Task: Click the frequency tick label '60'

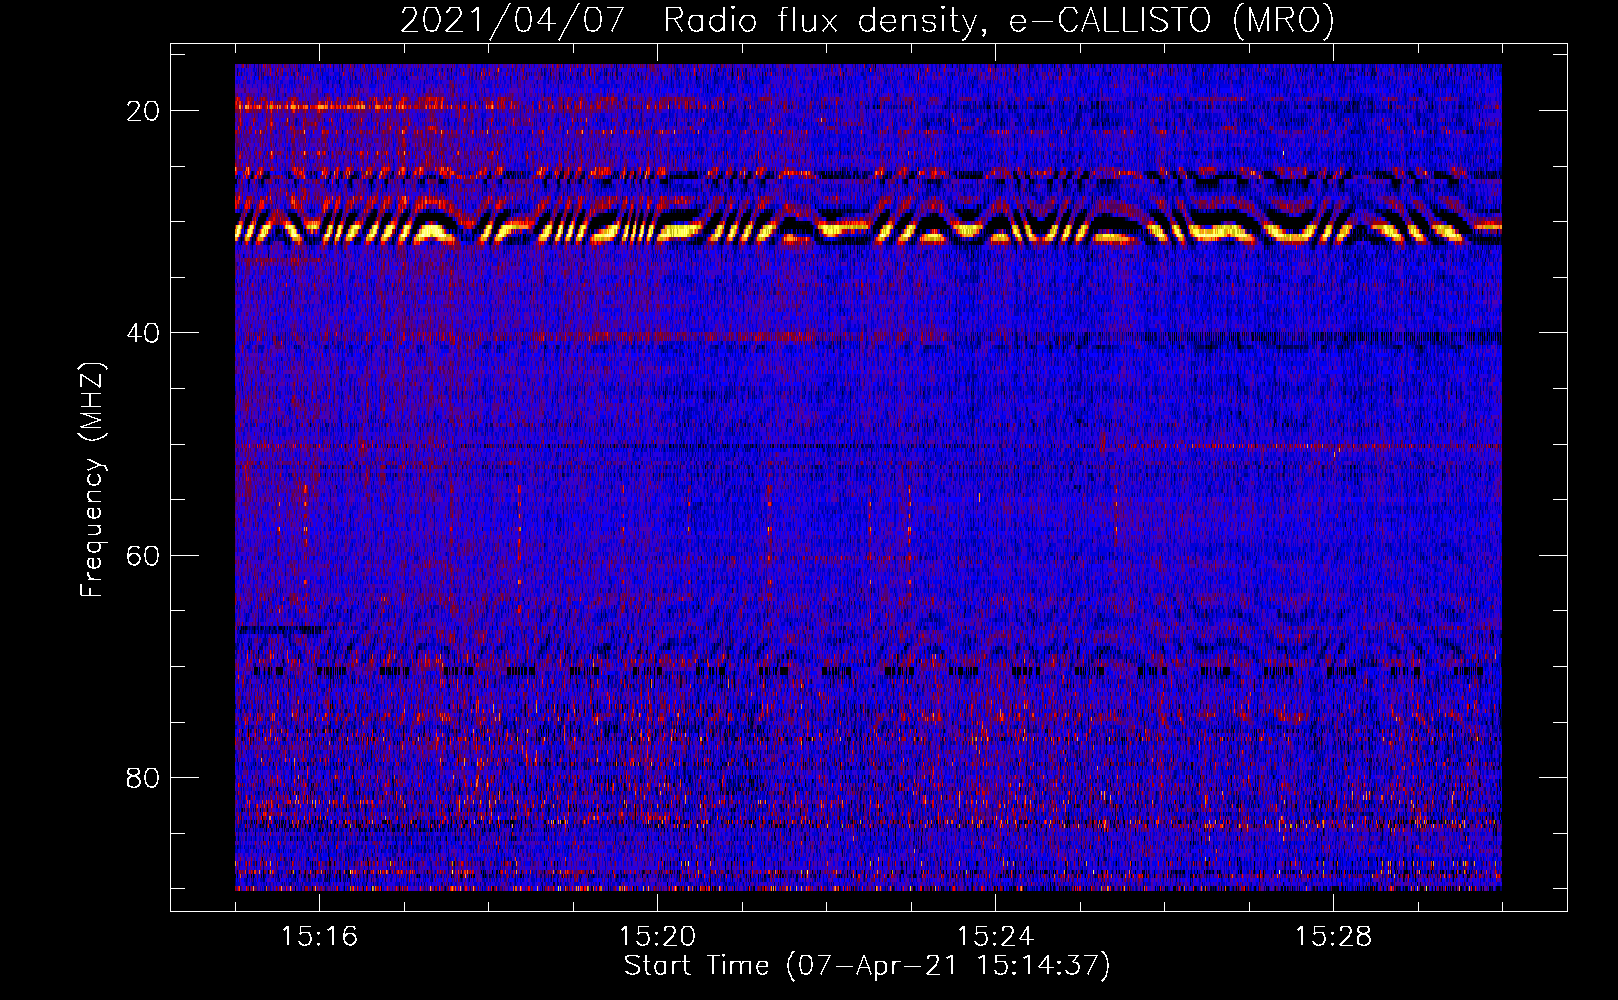Action: click(x=143, y=555)
